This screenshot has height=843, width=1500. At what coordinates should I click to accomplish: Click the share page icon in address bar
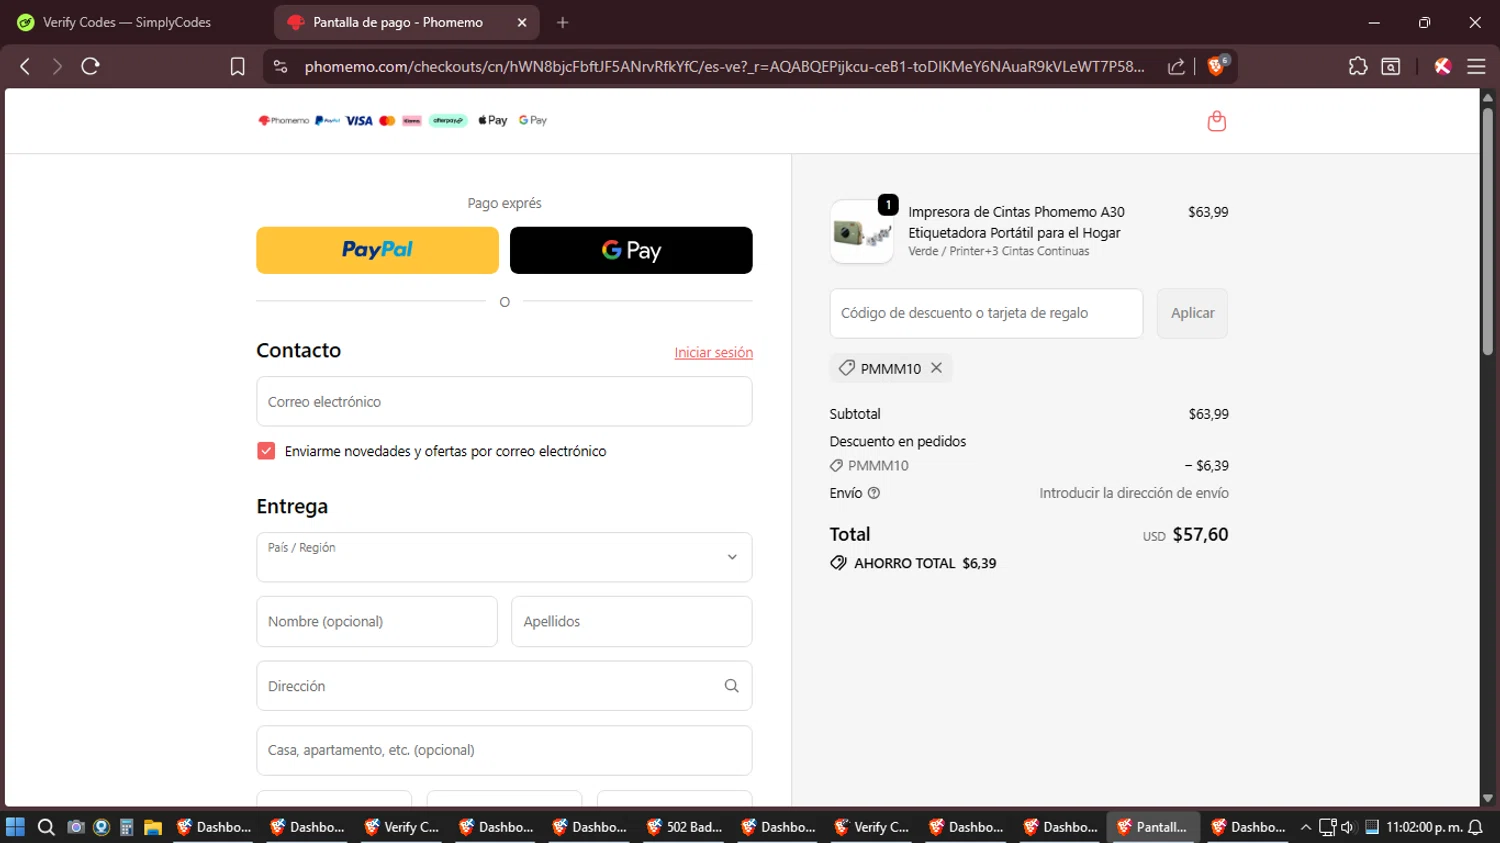(x=1176, y=66)
